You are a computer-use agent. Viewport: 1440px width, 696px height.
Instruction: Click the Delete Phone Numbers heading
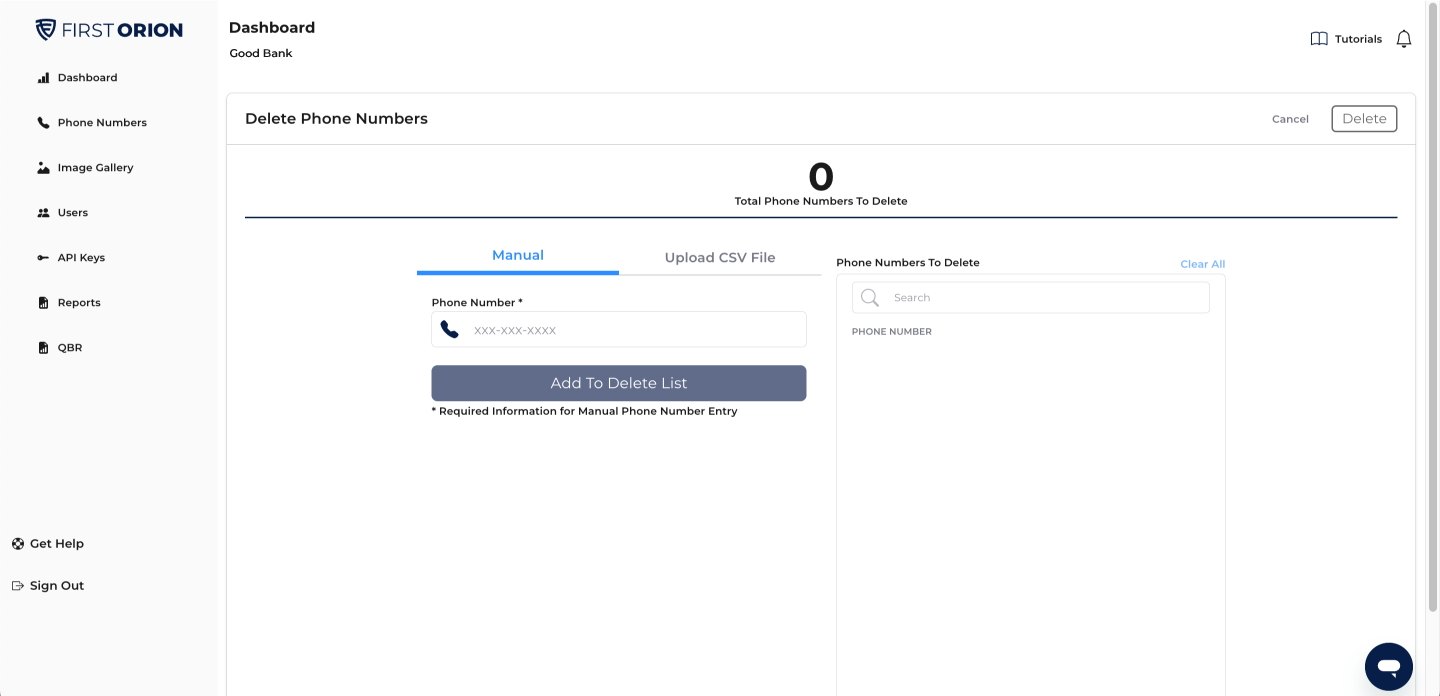[x=336, y=119]
